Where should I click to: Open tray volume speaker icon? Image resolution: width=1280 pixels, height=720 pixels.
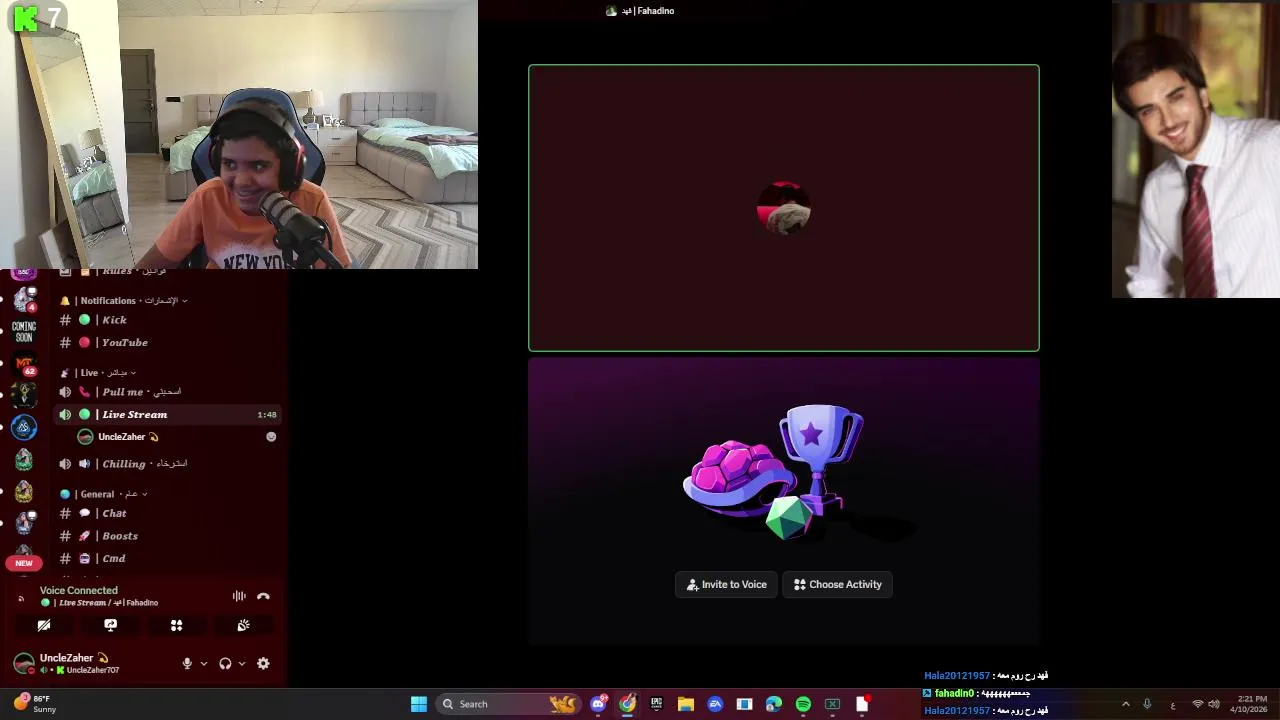(x=1213, y=704)
